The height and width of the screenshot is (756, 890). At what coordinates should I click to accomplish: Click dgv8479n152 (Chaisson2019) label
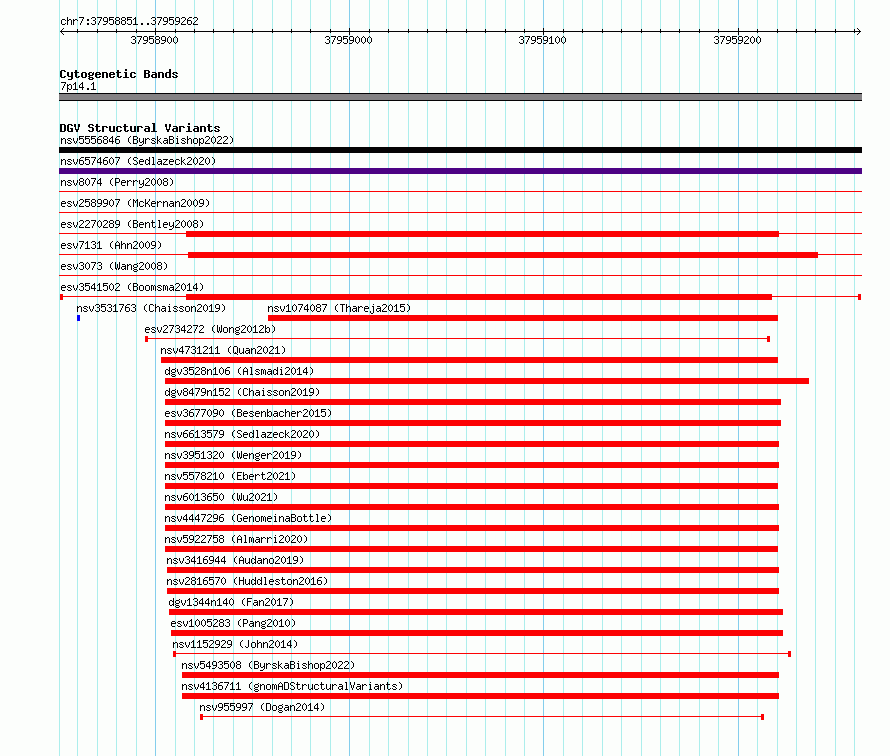coord(242,392)
